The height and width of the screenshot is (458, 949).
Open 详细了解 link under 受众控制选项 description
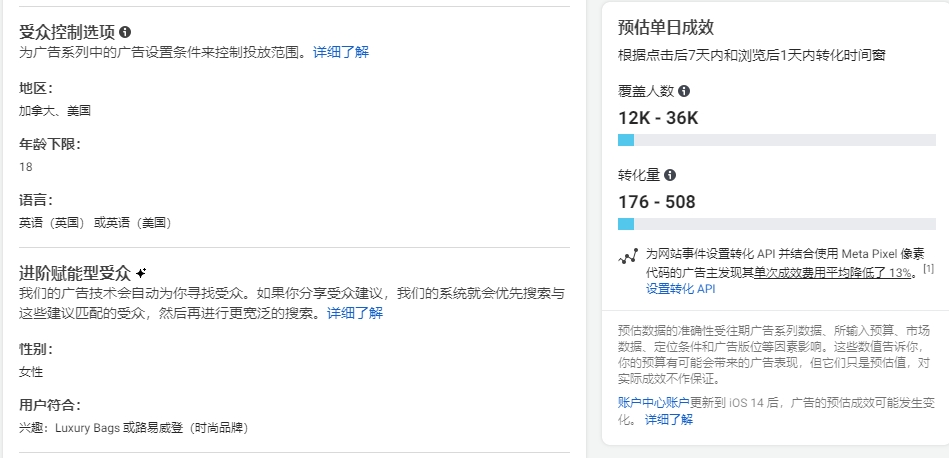click(341, 52)
